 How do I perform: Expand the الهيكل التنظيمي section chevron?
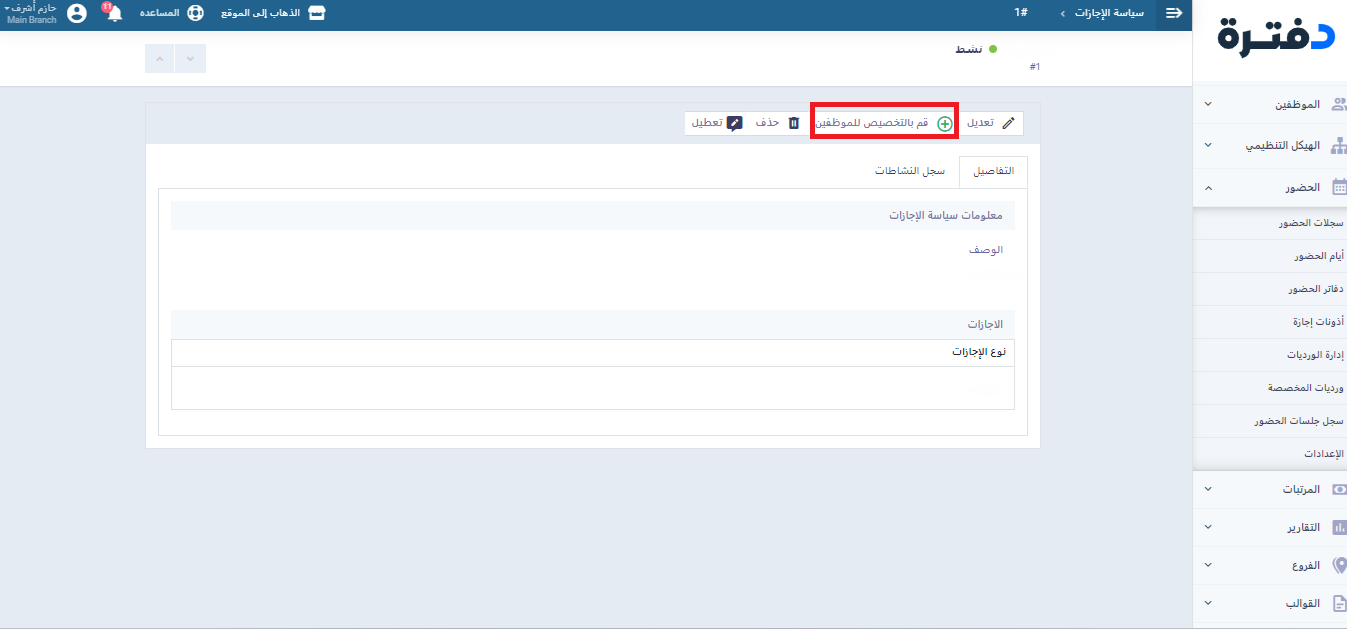1208,145
